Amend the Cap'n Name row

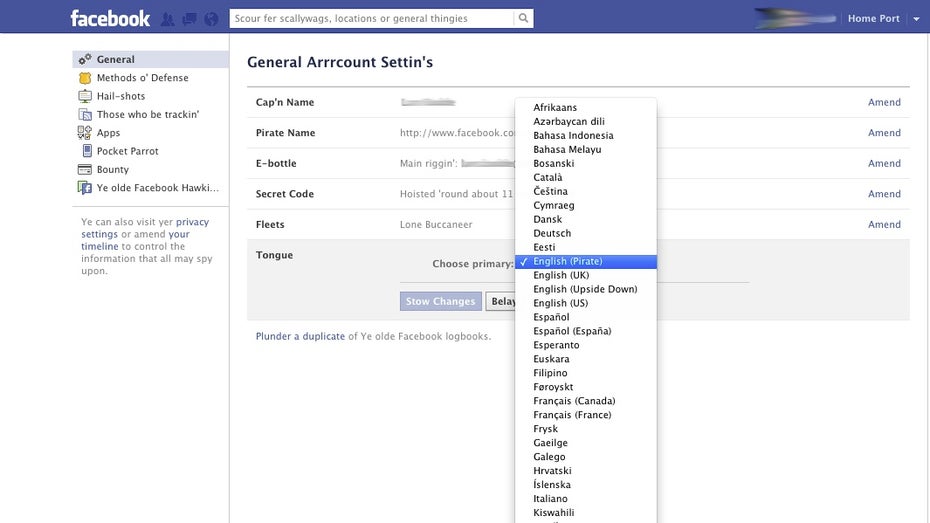[884, 102]
